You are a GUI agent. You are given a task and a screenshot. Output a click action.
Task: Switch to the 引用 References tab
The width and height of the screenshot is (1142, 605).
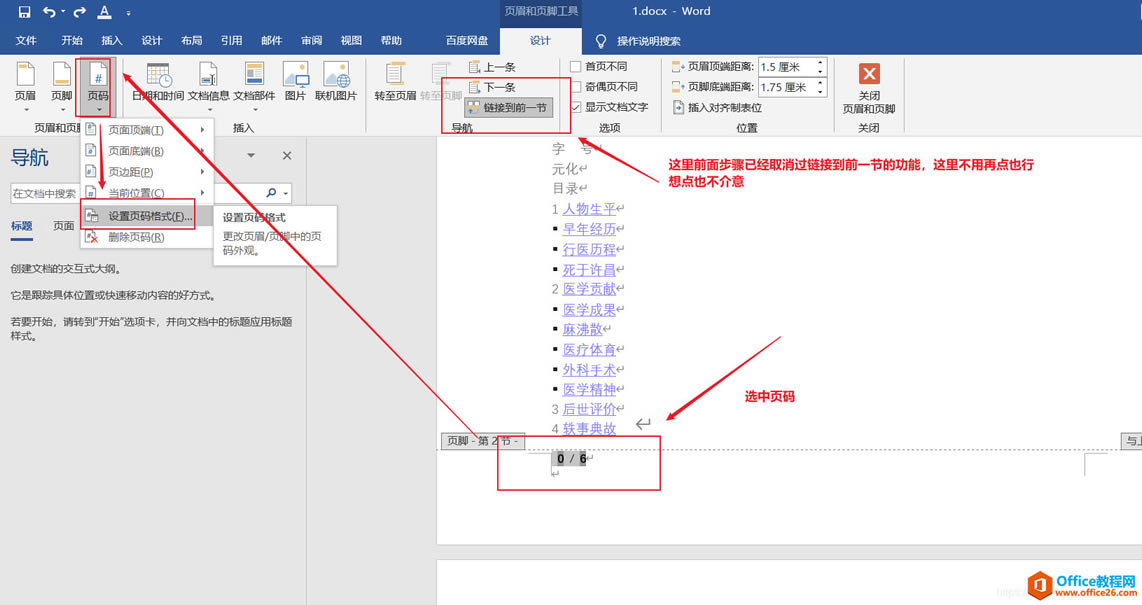(x=232, y=41)
